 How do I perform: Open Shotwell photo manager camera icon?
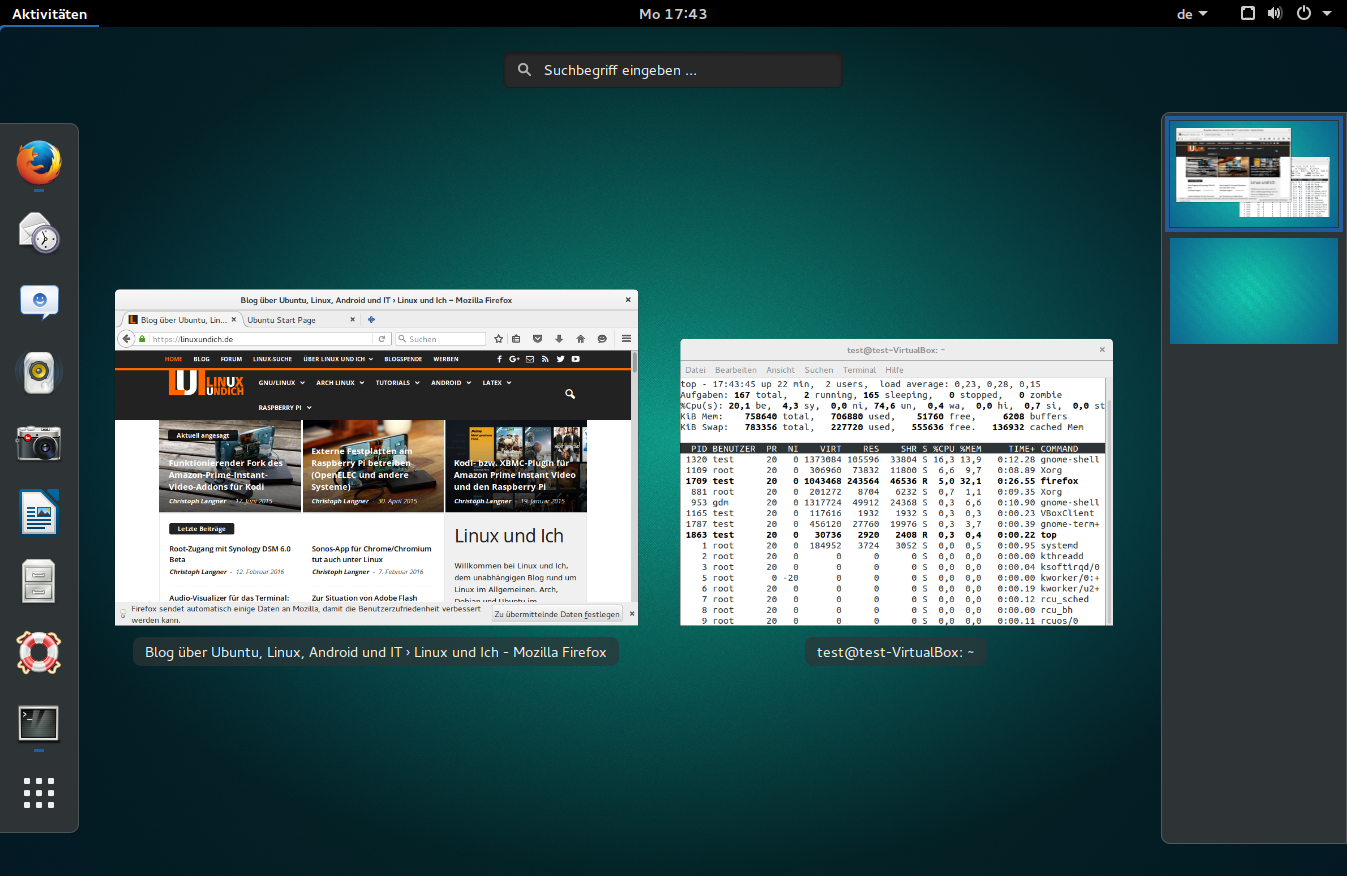click(39, 442)
